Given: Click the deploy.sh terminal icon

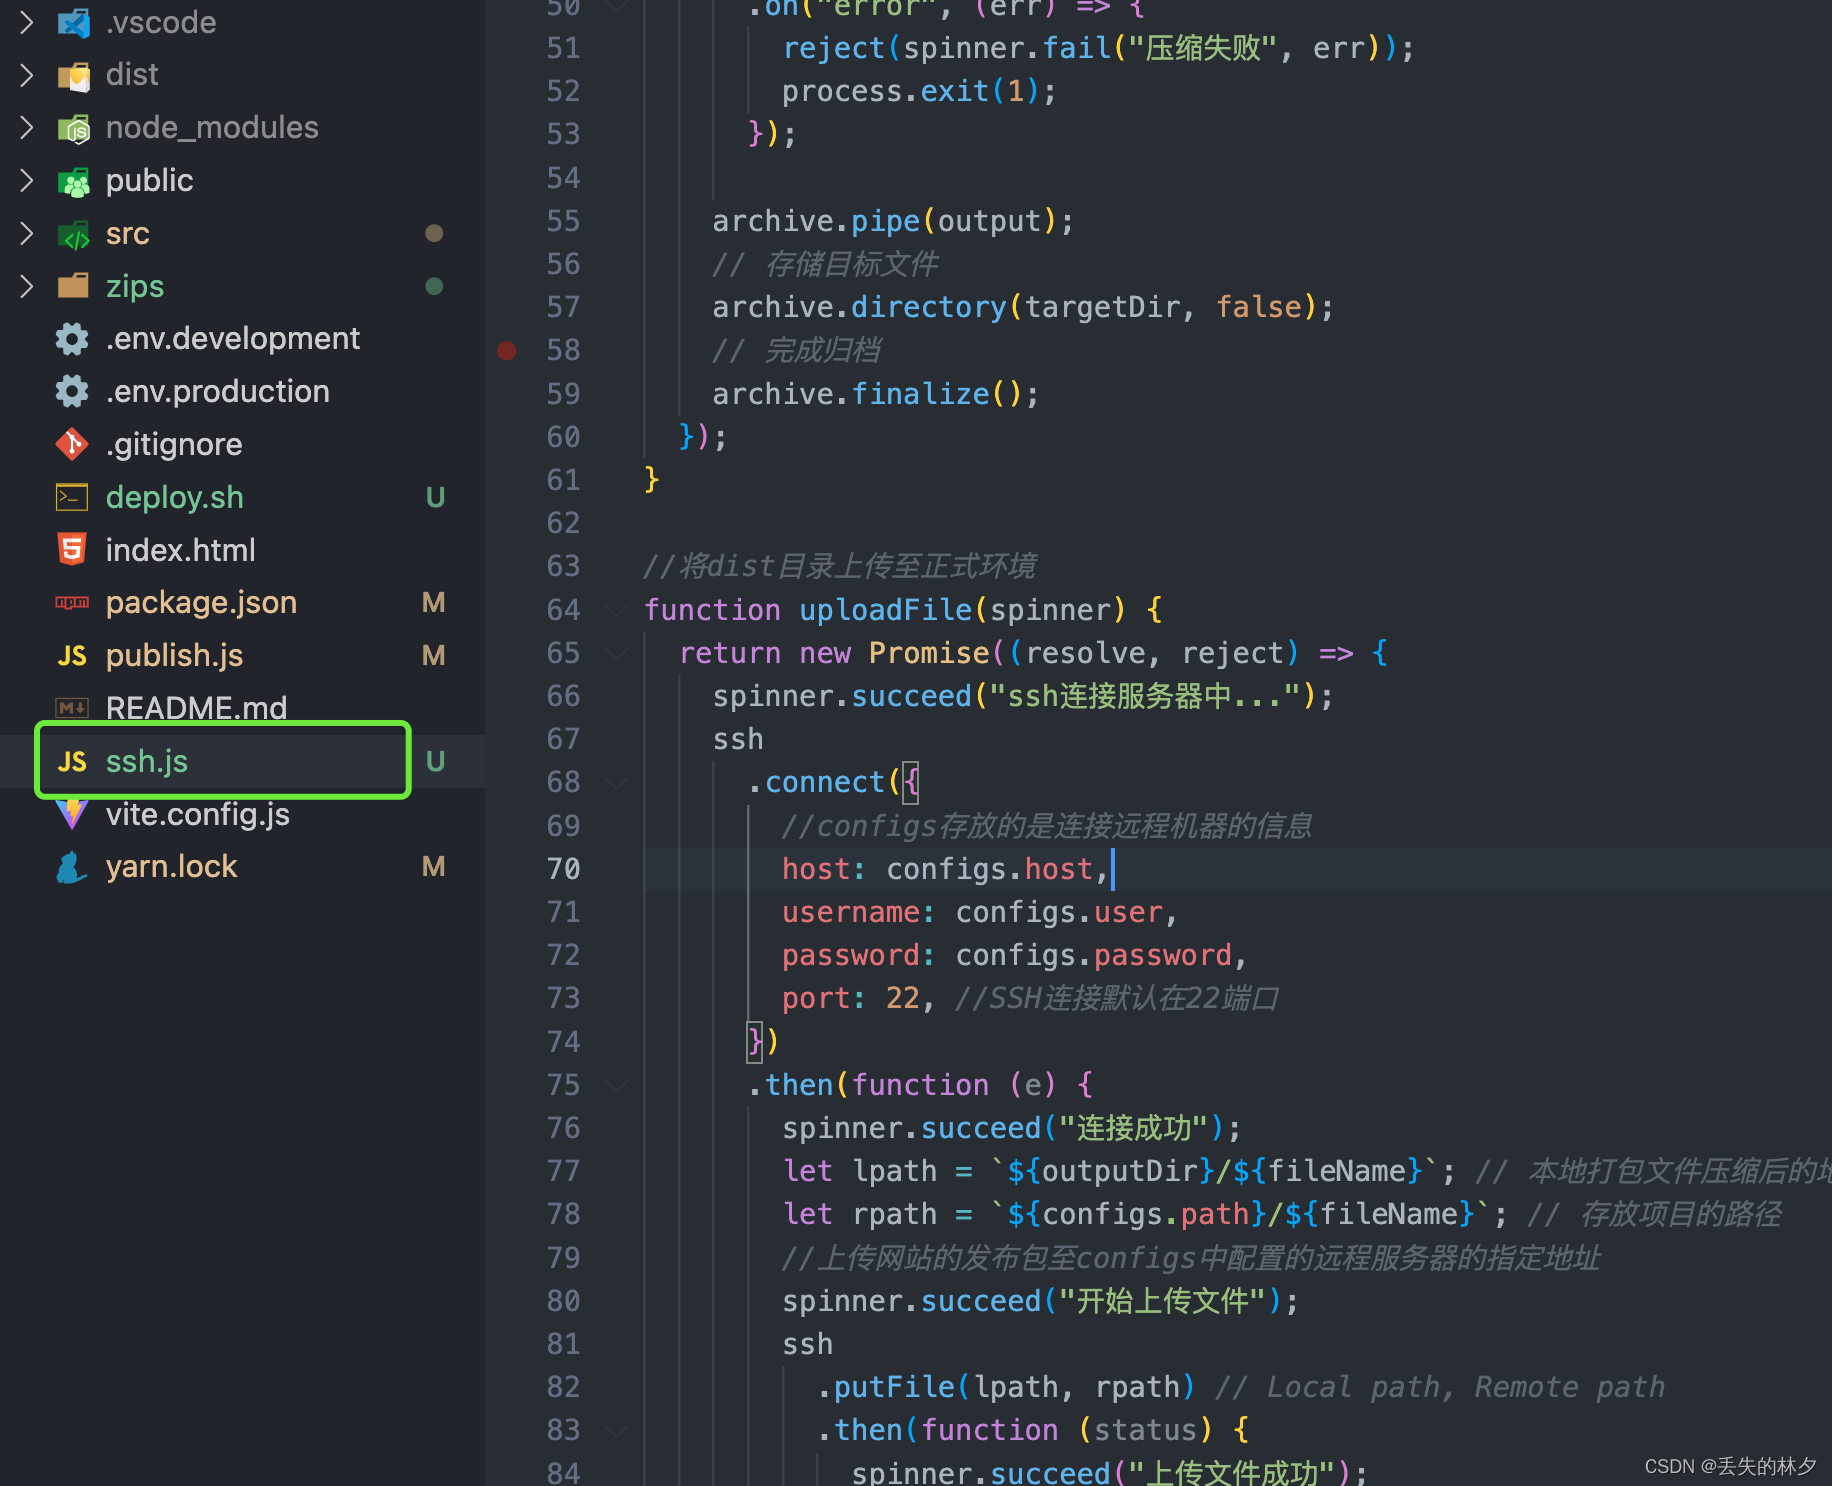Looking at the screenshot, I should 72,497.
